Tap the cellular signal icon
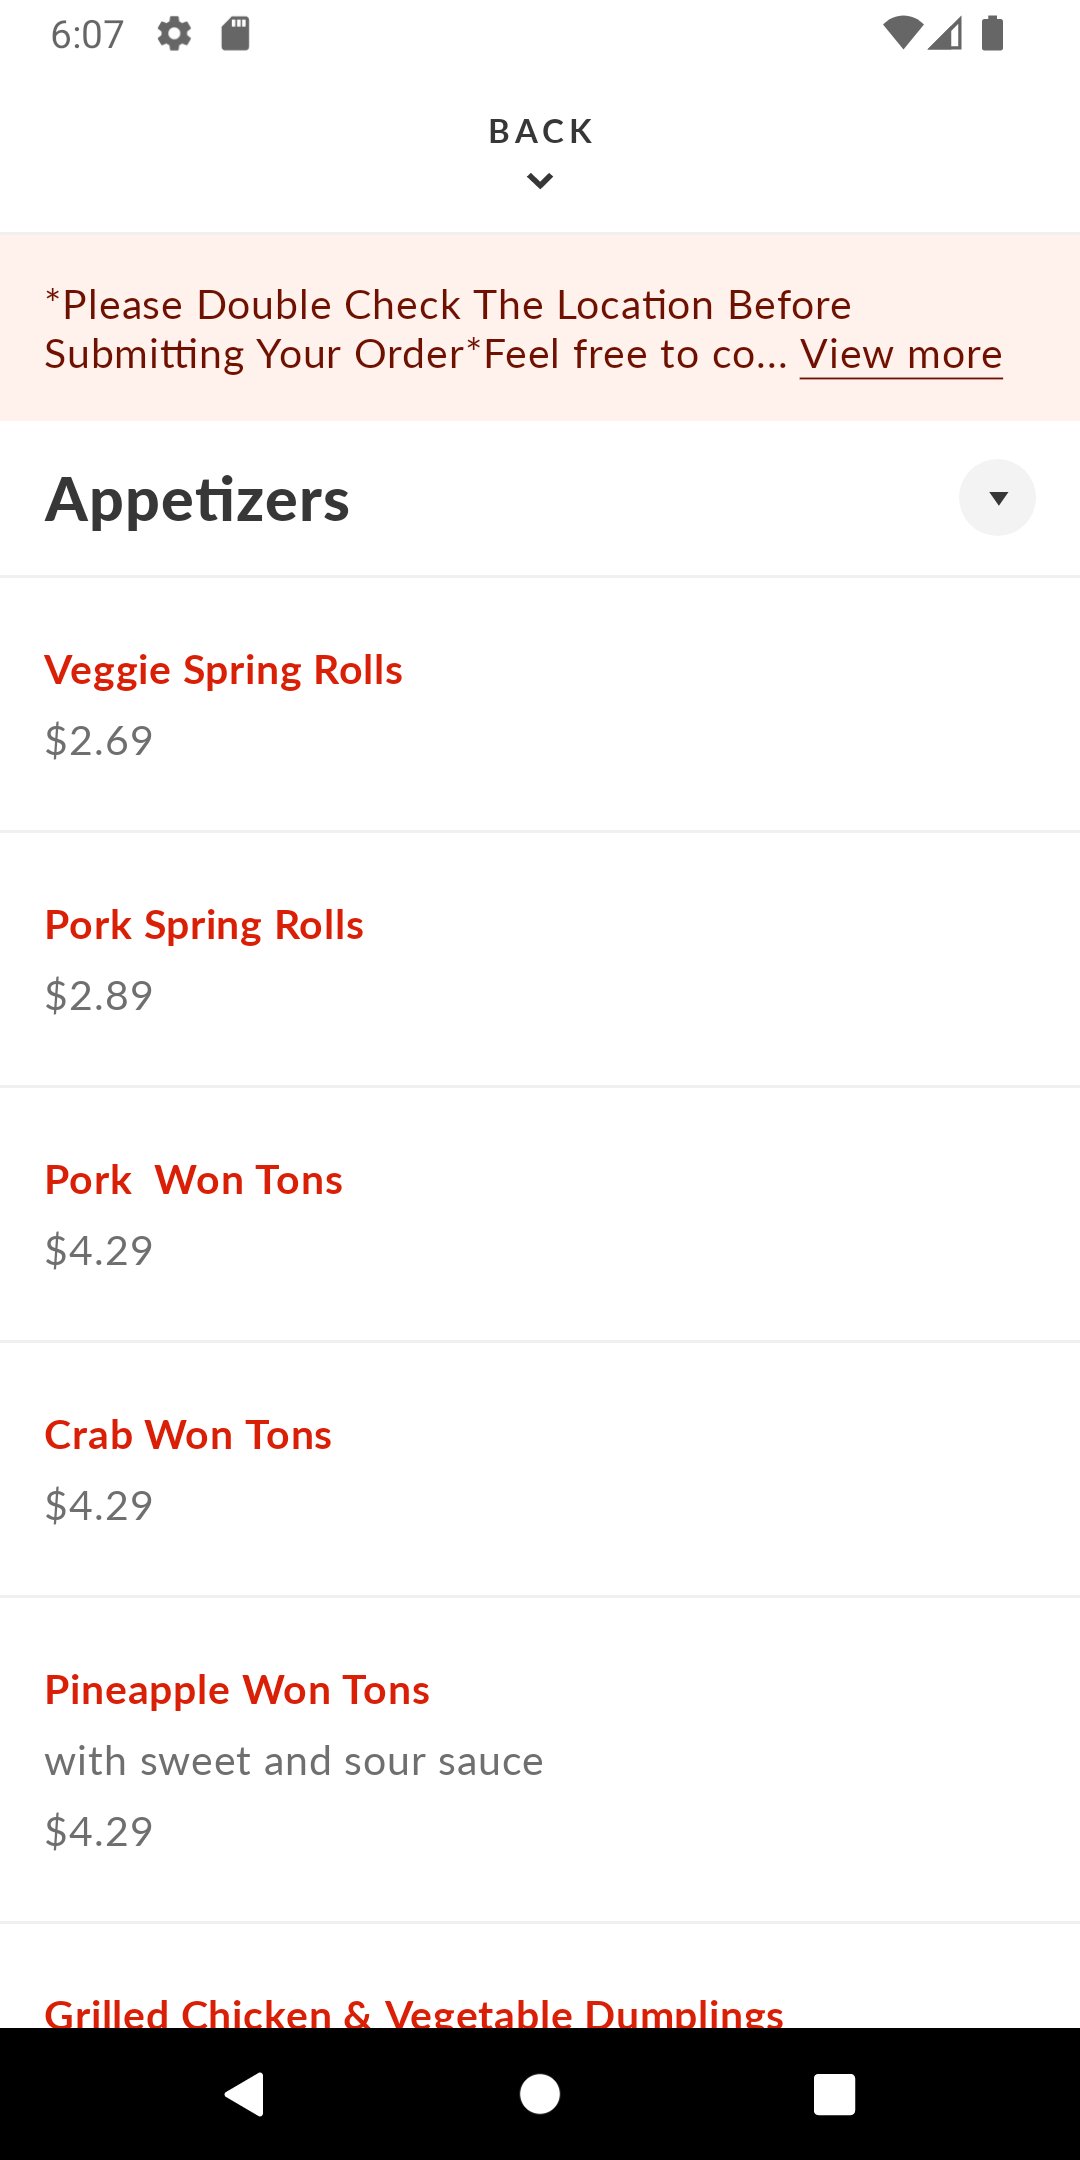 pyautogui.click(x=945, y=34)
